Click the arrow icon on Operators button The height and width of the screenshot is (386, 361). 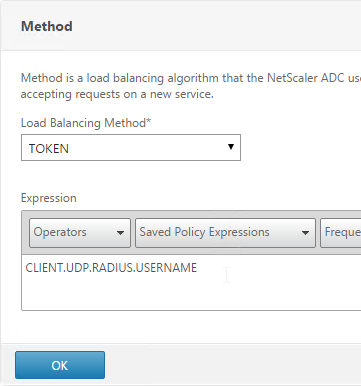tap(120, 233)
